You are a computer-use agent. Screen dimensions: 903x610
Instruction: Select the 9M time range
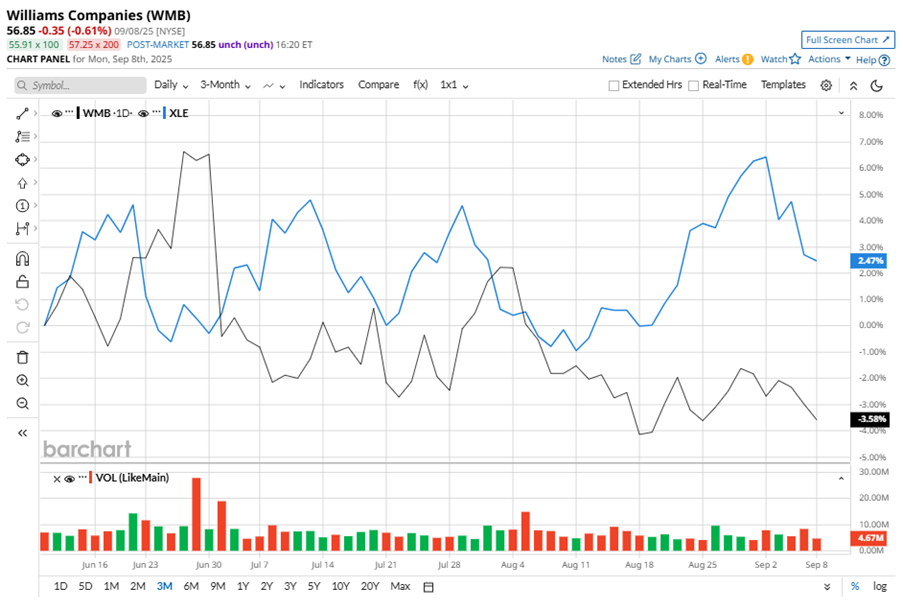click(x=217, y=586)
